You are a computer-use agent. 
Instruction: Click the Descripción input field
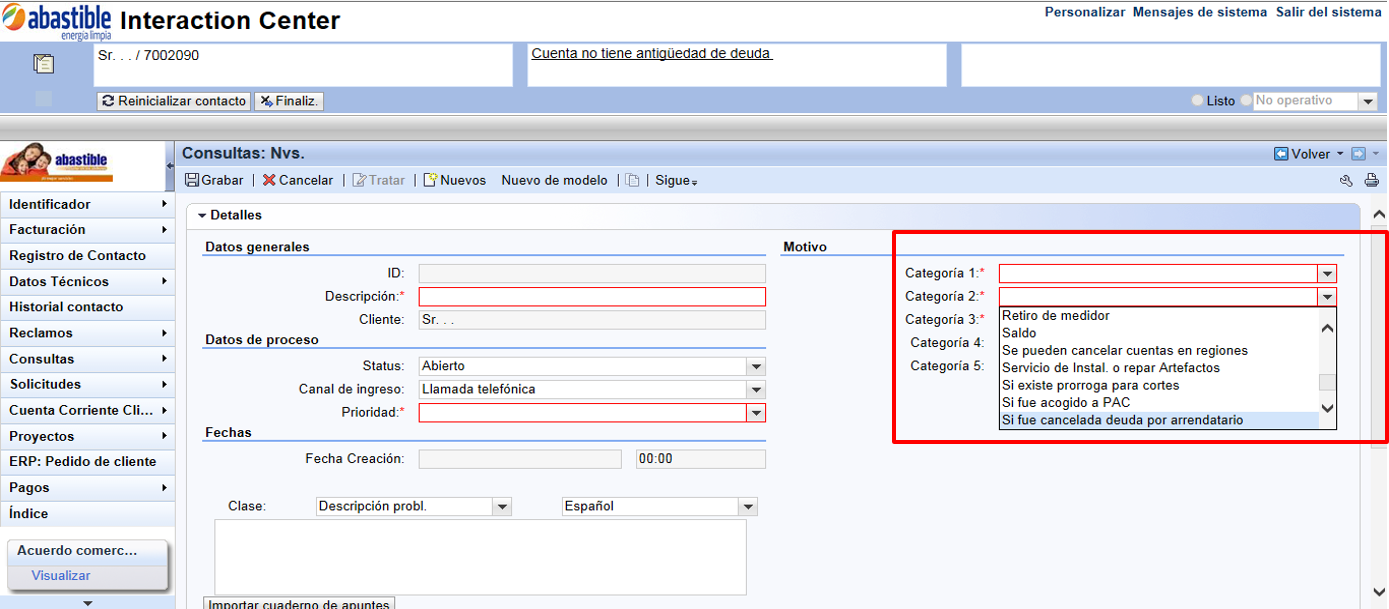pyautogui.click(x=592, y=297)
